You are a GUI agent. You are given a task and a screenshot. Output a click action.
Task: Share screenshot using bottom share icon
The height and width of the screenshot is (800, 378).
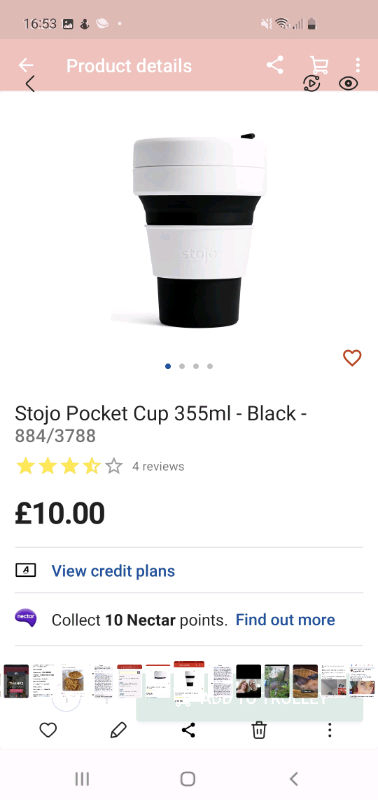coord(188,731)
